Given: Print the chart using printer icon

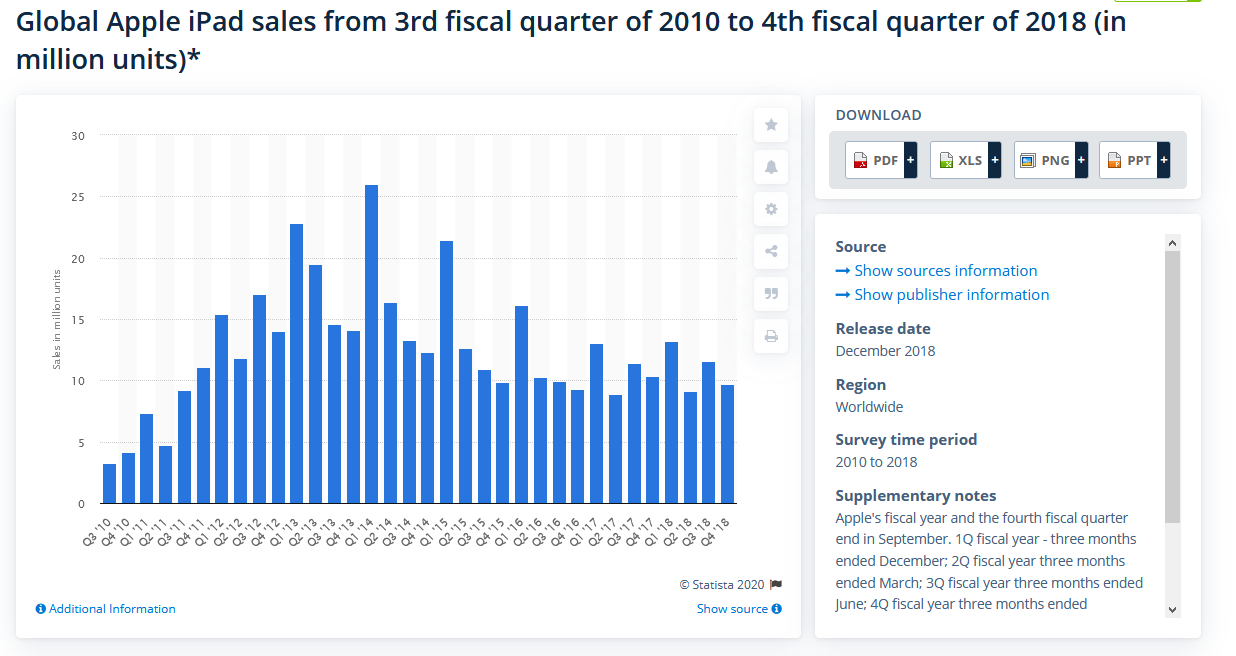Looking at the screenshot, I should point(771,336).
